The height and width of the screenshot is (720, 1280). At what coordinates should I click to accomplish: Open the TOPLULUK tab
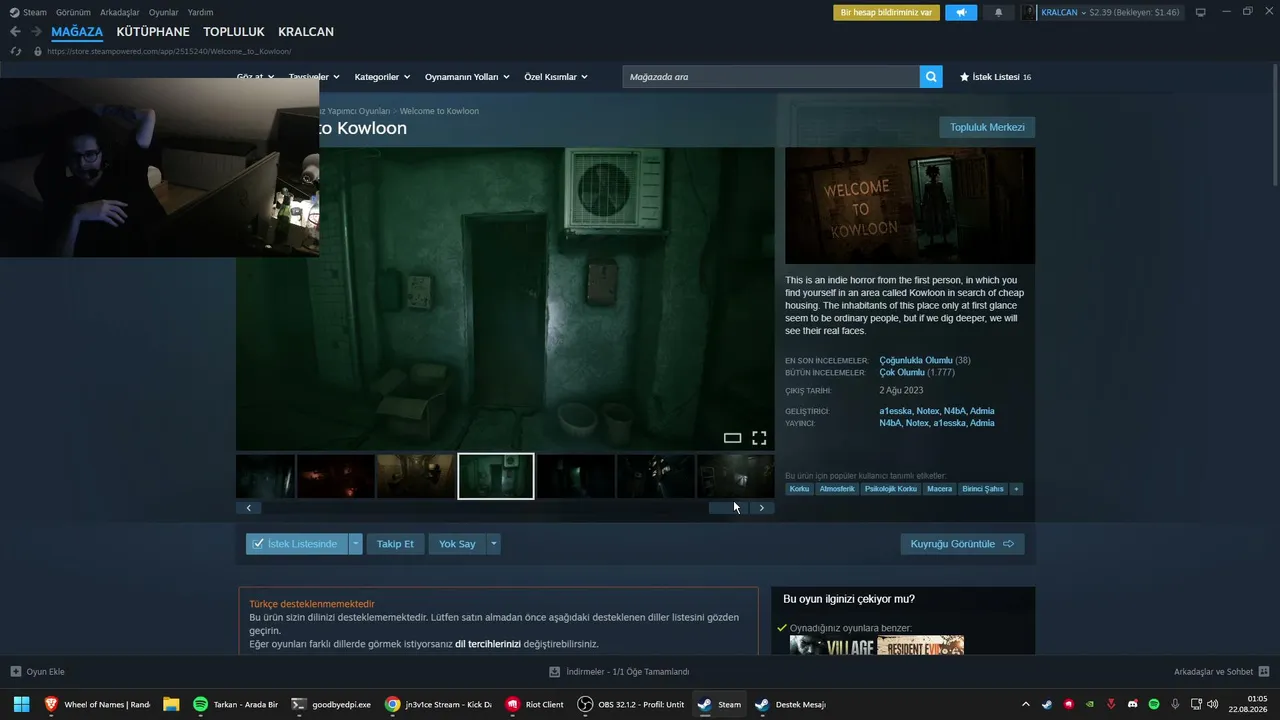pyautogui.click(x=234, y=32)
